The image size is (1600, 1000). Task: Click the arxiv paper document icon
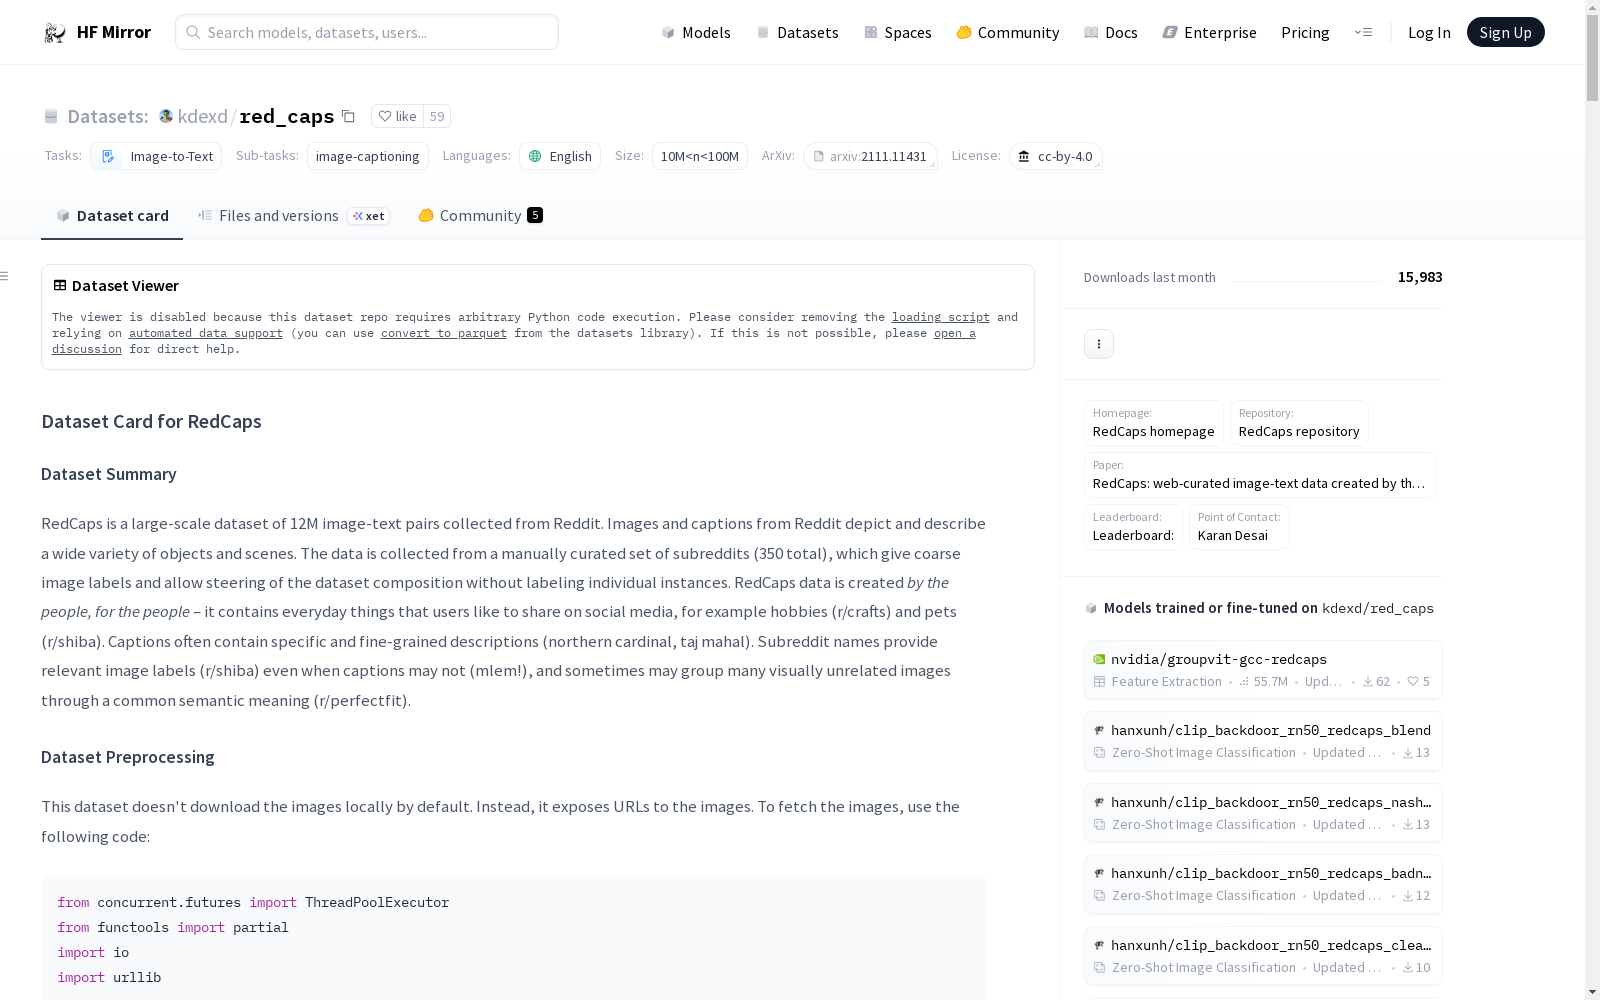click(819, 156)
